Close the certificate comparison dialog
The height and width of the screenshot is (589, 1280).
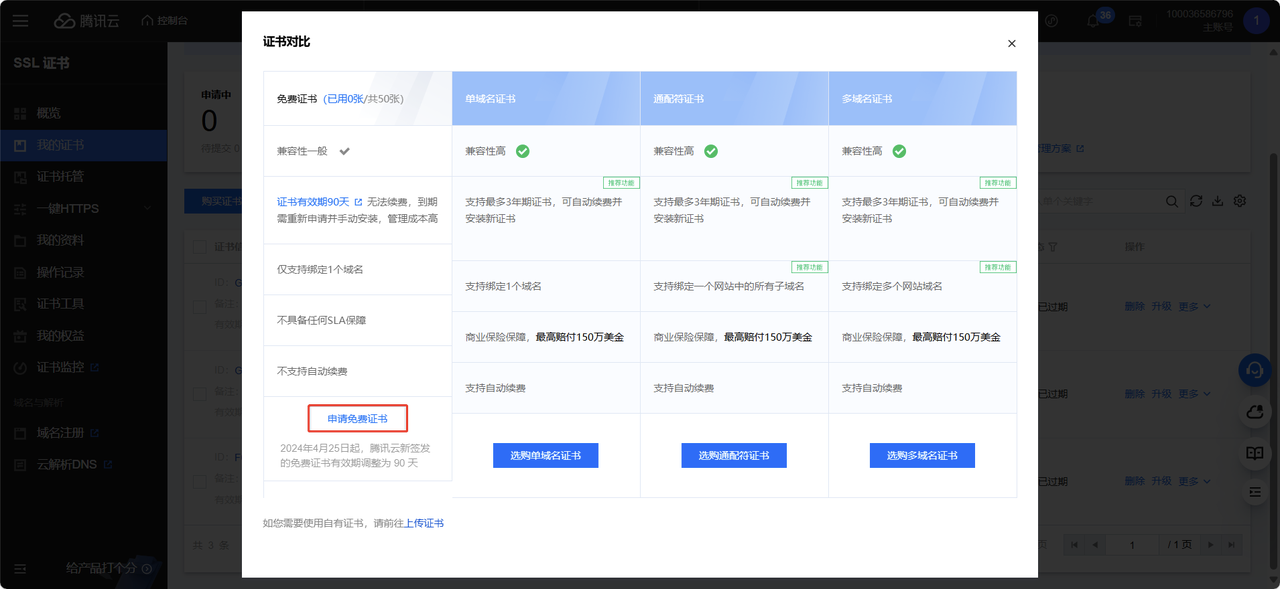[1011, 44]
